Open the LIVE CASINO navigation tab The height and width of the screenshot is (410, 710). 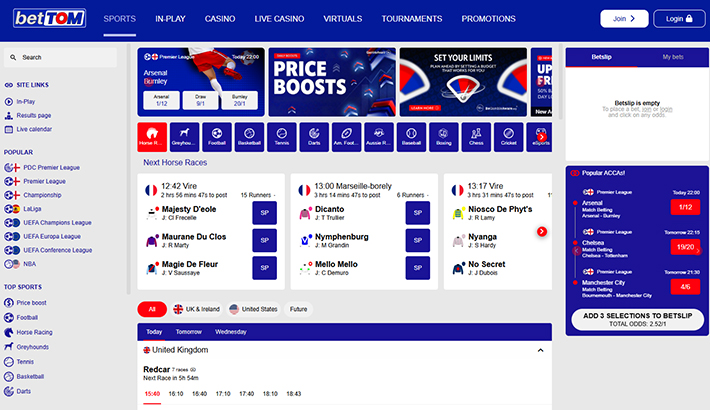(x=279, y=19)
